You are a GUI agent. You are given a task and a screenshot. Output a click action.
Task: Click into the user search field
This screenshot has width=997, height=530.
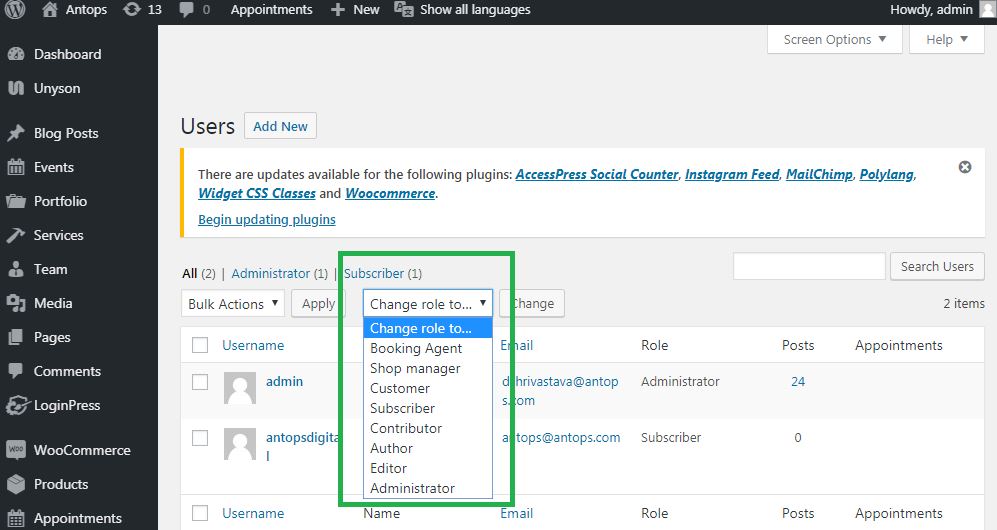(809, 266)
